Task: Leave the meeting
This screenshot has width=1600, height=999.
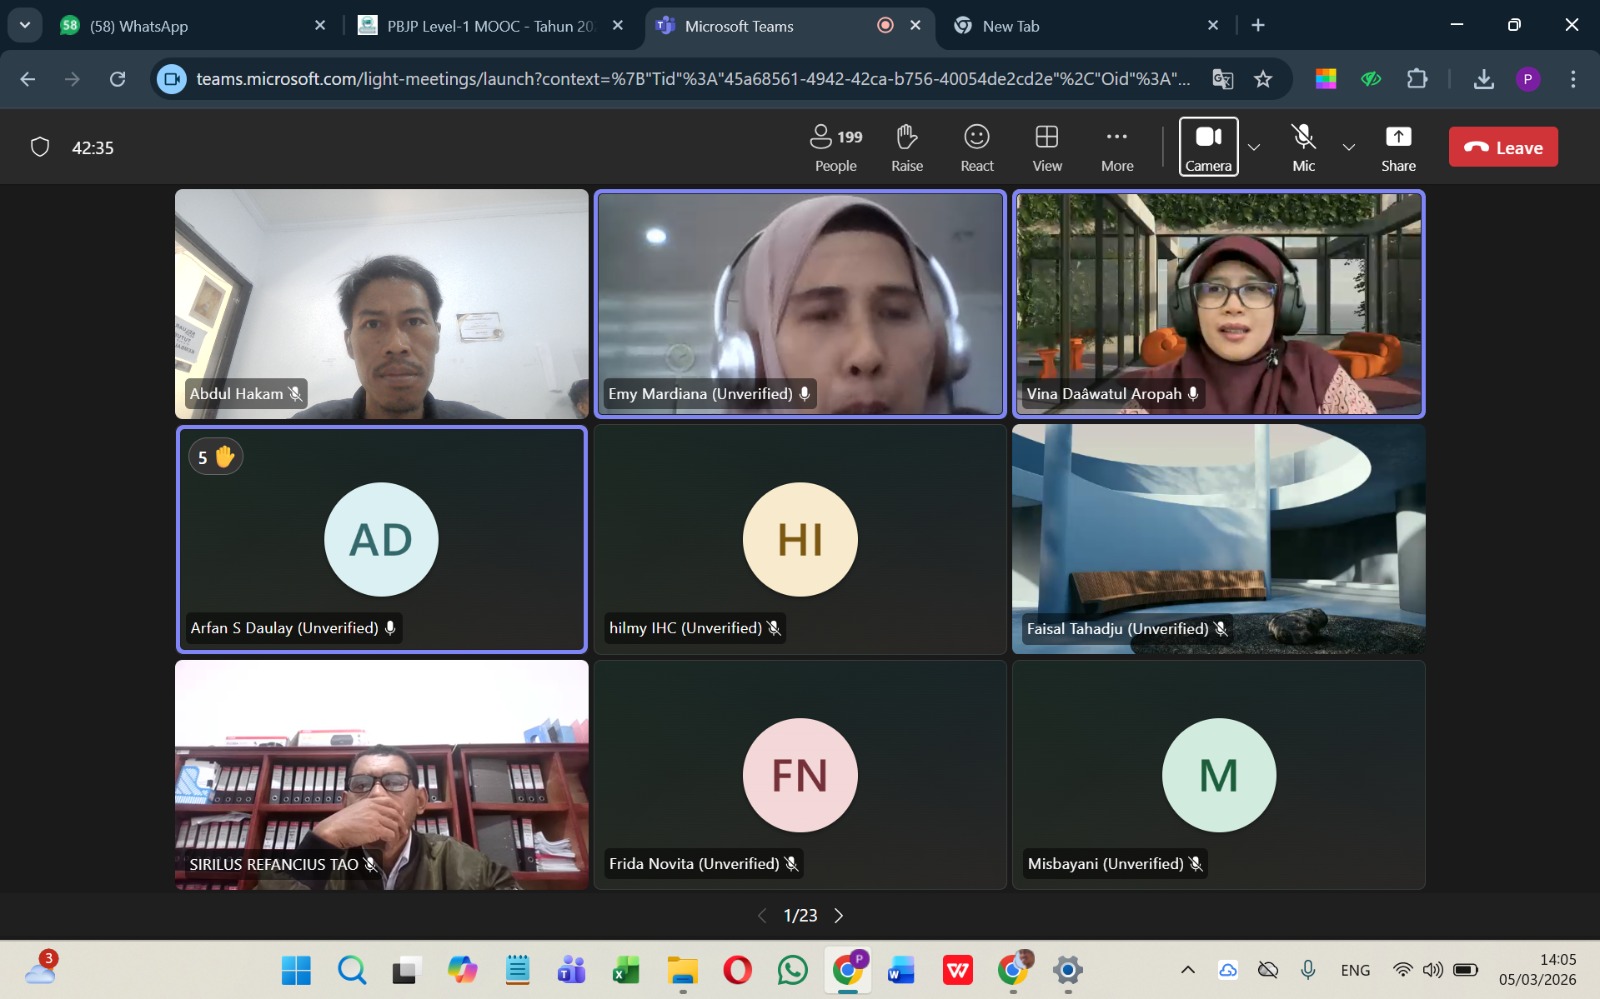Action: tap(1503, 146)
